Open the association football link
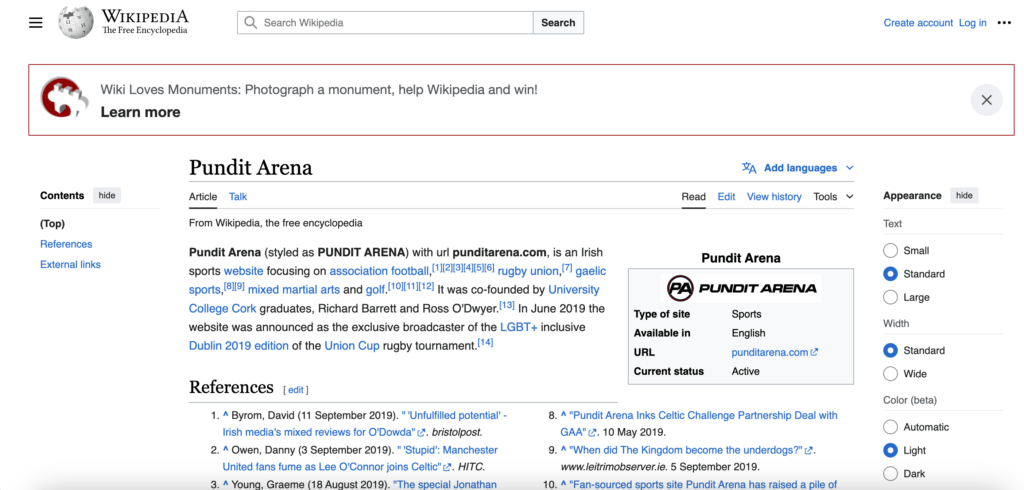This screenshot has height=490, width=1024. click(x=380, y=271)
